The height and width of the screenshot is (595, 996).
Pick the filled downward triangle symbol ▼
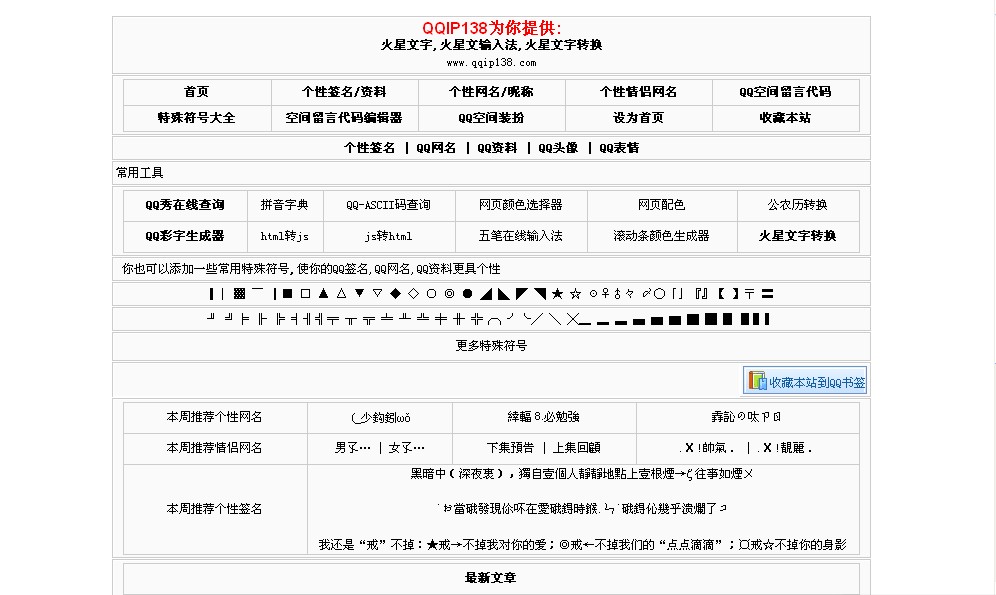(360, 293)
